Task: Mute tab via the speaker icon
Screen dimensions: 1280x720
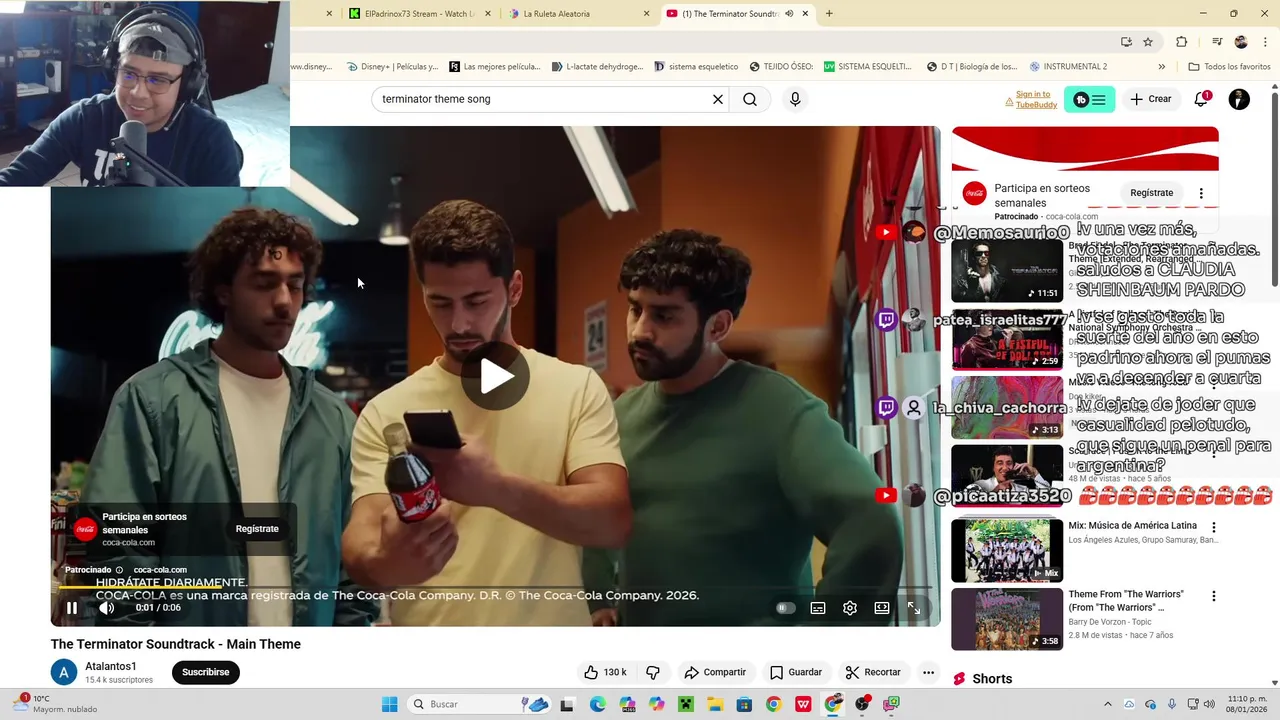Action: [789, 14]
